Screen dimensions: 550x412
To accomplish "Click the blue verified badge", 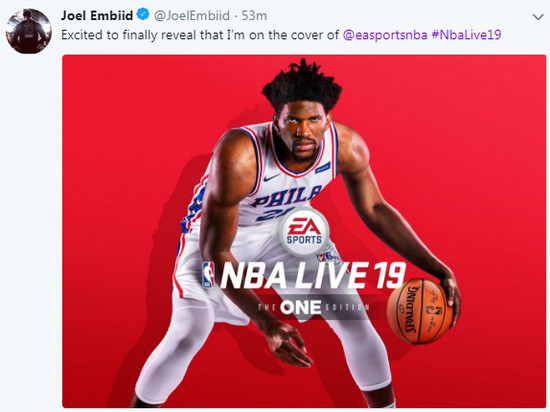I will click(x=143, y=15).
